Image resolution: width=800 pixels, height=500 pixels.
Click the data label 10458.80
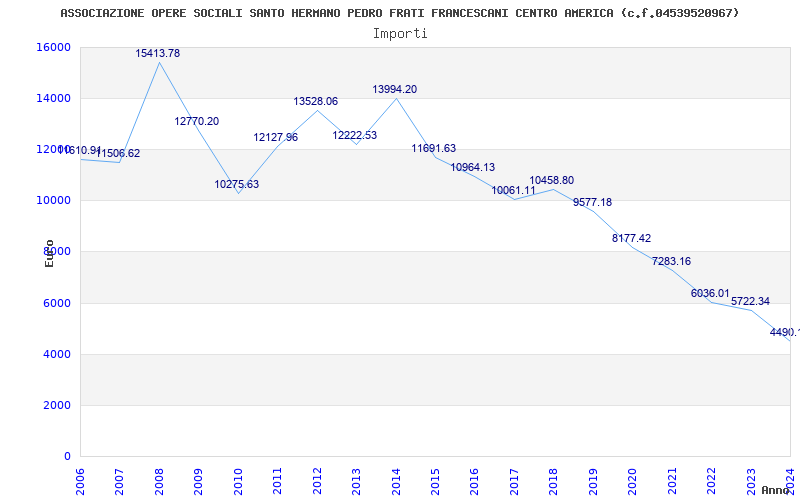coord(552,180)
